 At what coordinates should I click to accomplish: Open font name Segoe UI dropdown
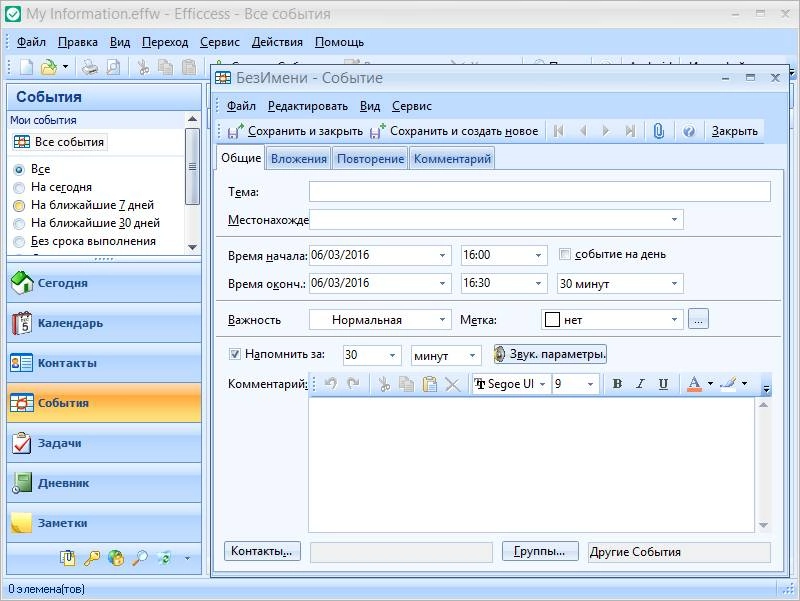coord(542,384)
